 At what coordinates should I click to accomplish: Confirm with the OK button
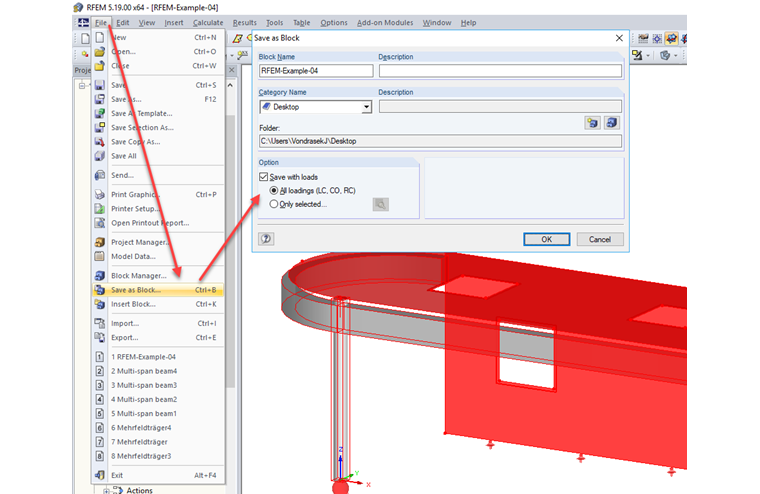tap(546, 239)
